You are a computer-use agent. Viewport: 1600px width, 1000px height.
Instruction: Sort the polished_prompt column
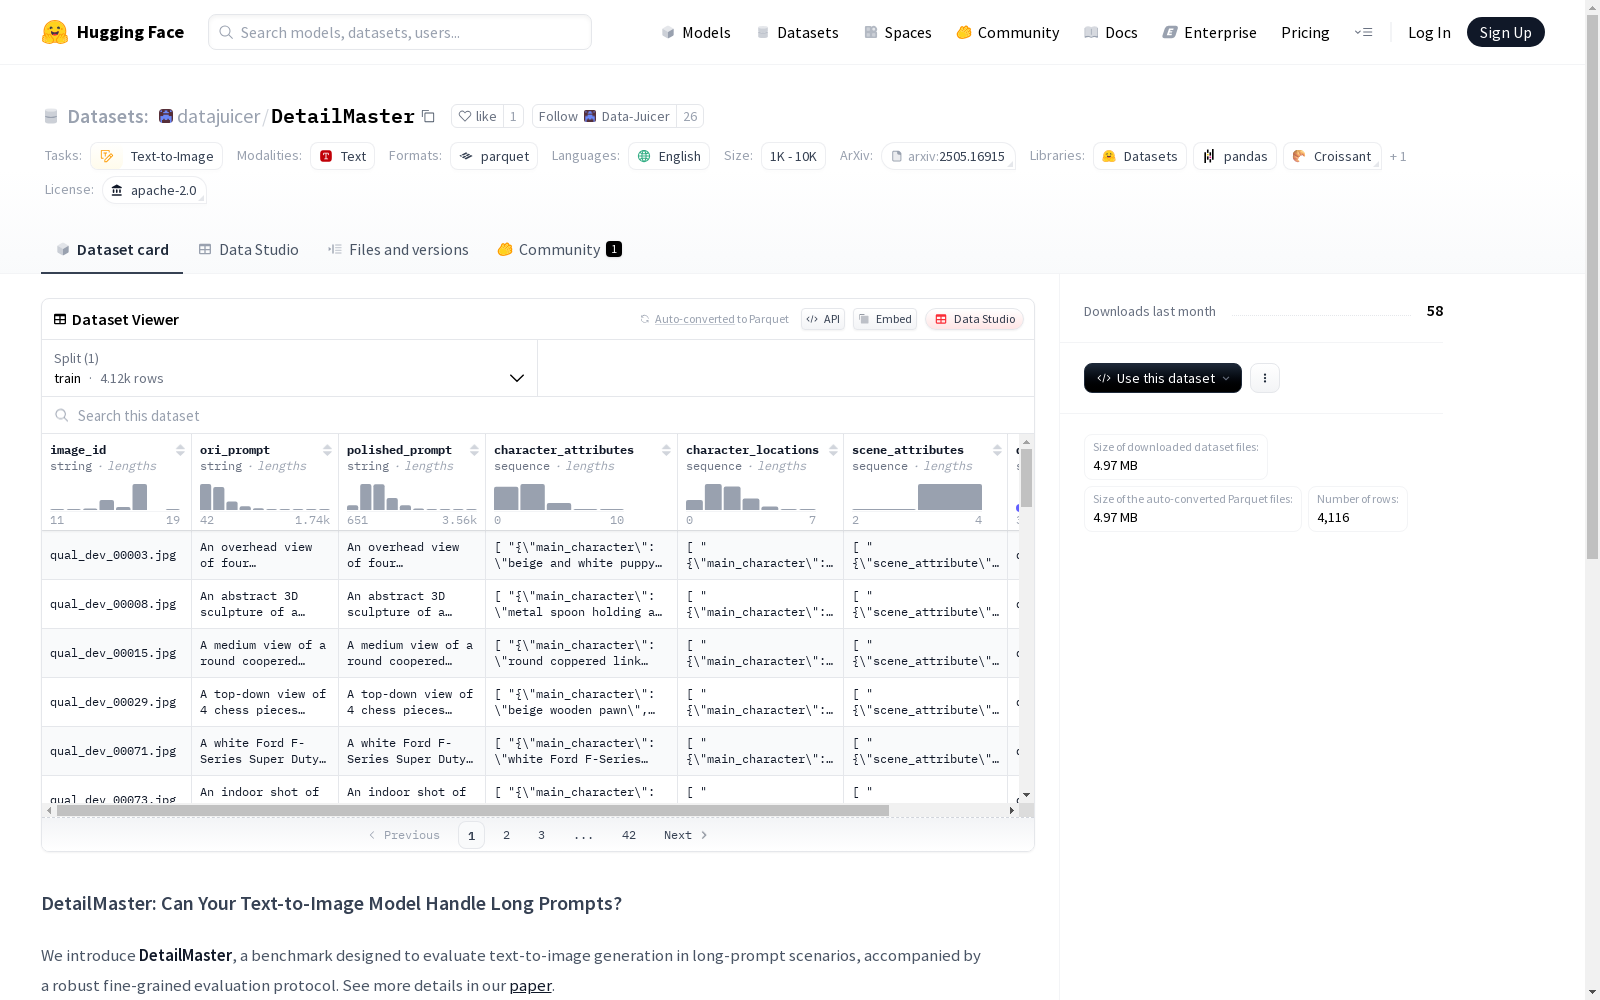(x=474, y=450)
